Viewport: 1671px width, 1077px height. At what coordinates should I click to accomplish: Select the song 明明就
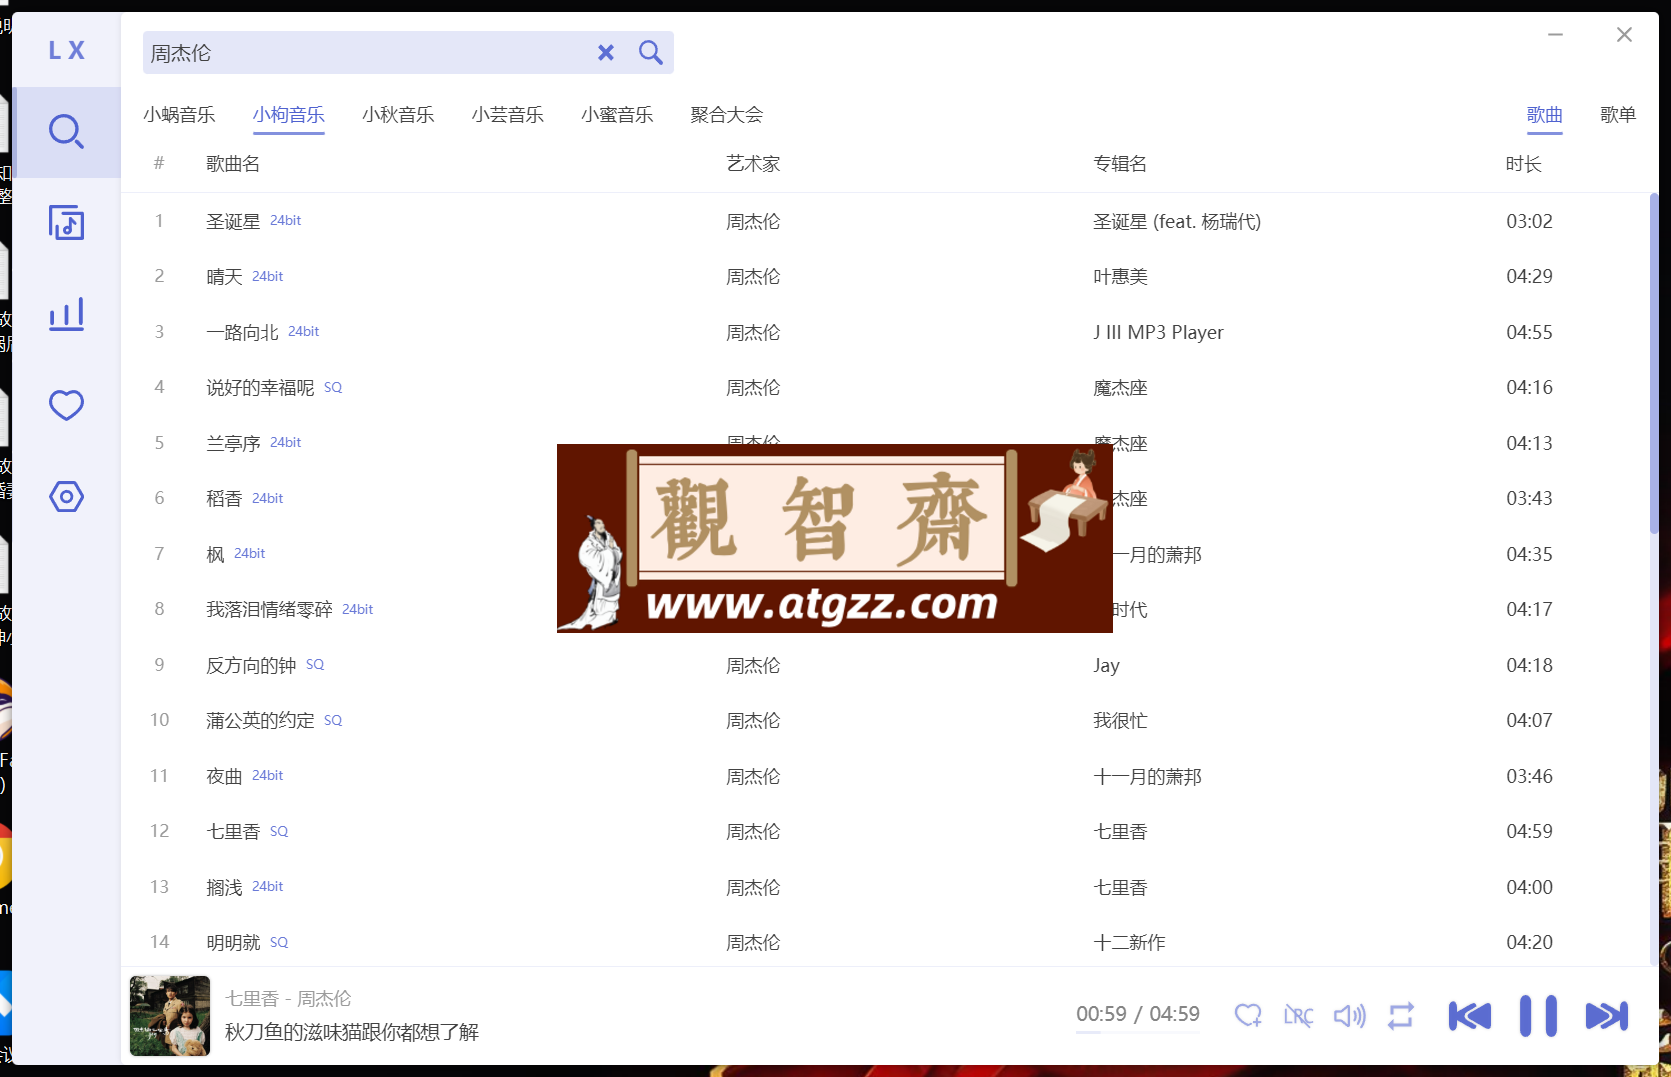[x=233, y=943]
